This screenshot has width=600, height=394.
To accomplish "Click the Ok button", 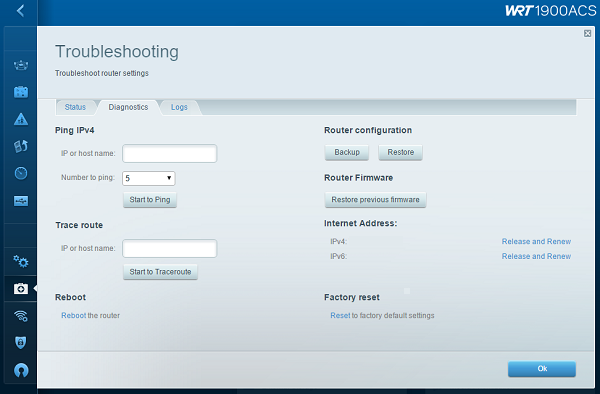I will [542, 369].
